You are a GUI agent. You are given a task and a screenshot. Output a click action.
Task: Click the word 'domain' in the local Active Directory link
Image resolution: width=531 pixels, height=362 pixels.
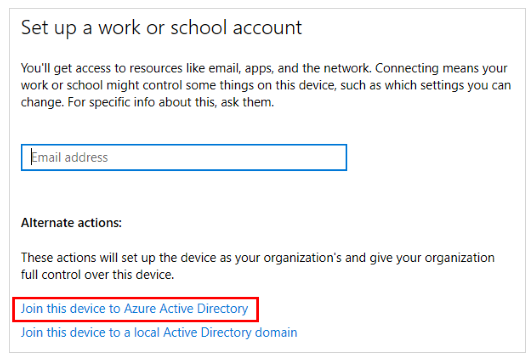click(276, 333)
